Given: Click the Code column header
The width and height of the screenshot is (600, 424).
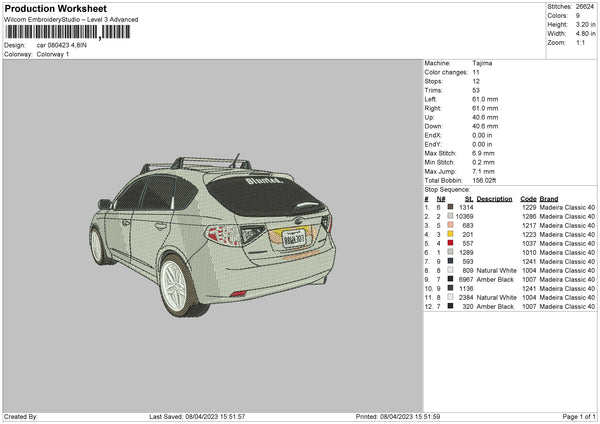Looking at the screenshot, I should [x=529, y=198].
